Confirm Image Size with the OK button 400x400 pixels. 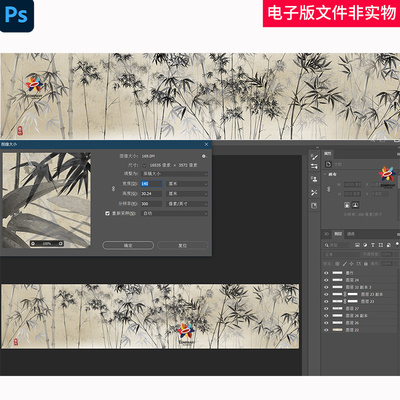pos(128,245)
